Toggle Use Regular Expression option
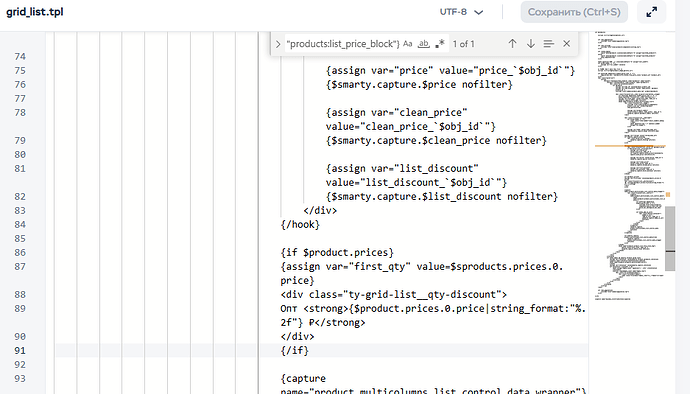 tap(440, 44)
